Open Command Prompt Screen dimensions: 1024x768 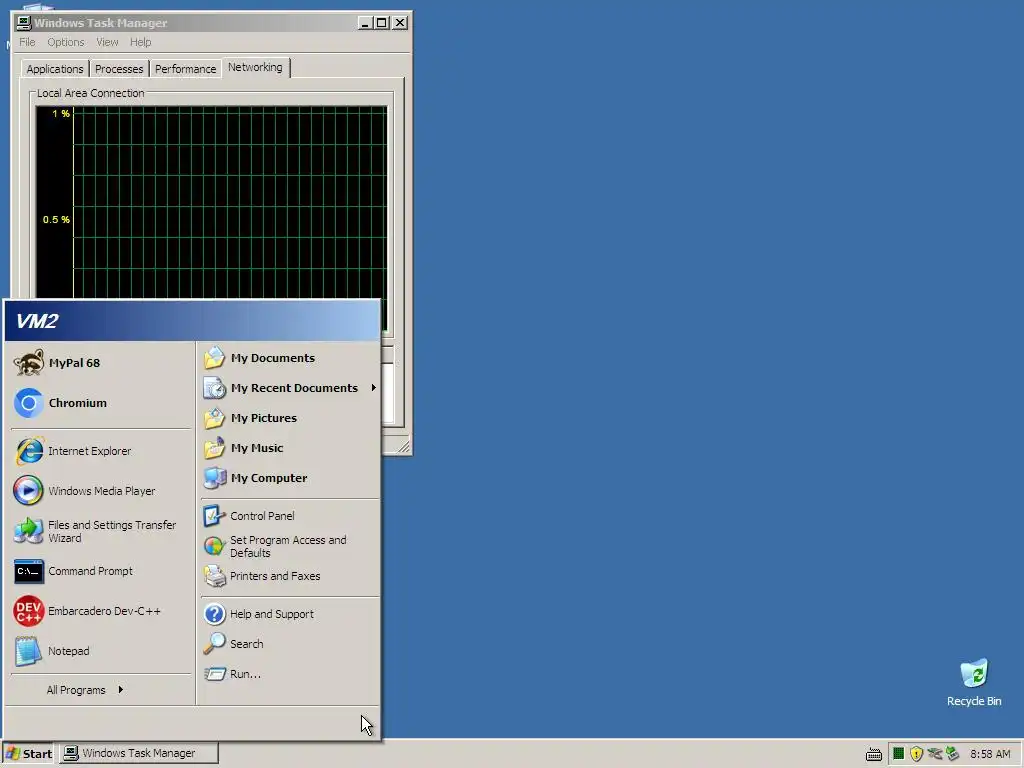point(101,571)
